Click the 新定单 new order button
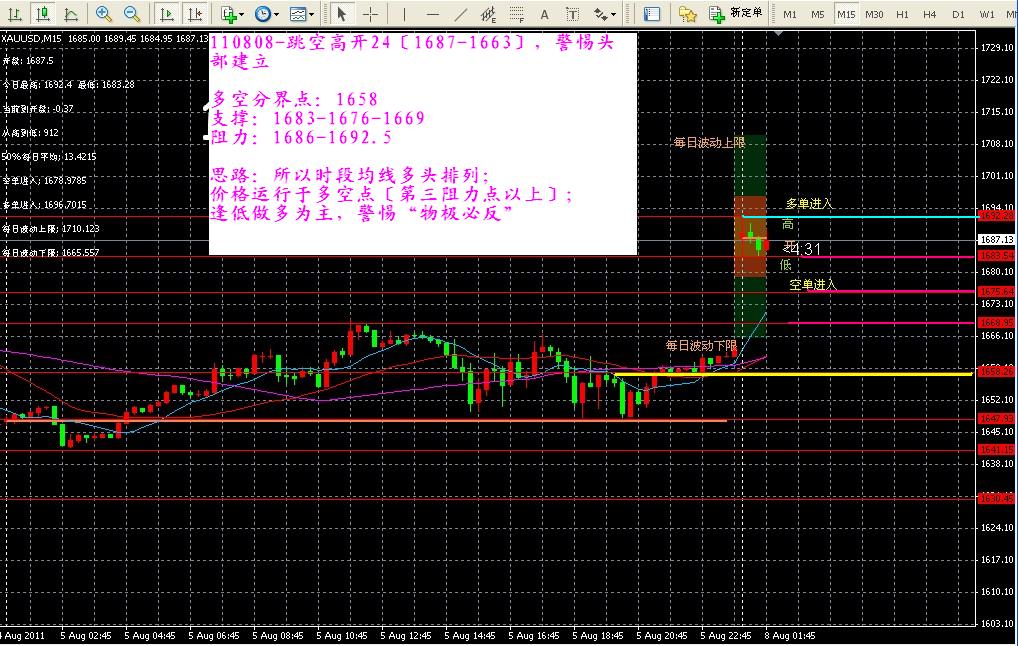The width and height of the screenshot is (1018, 646). (737, 14)
